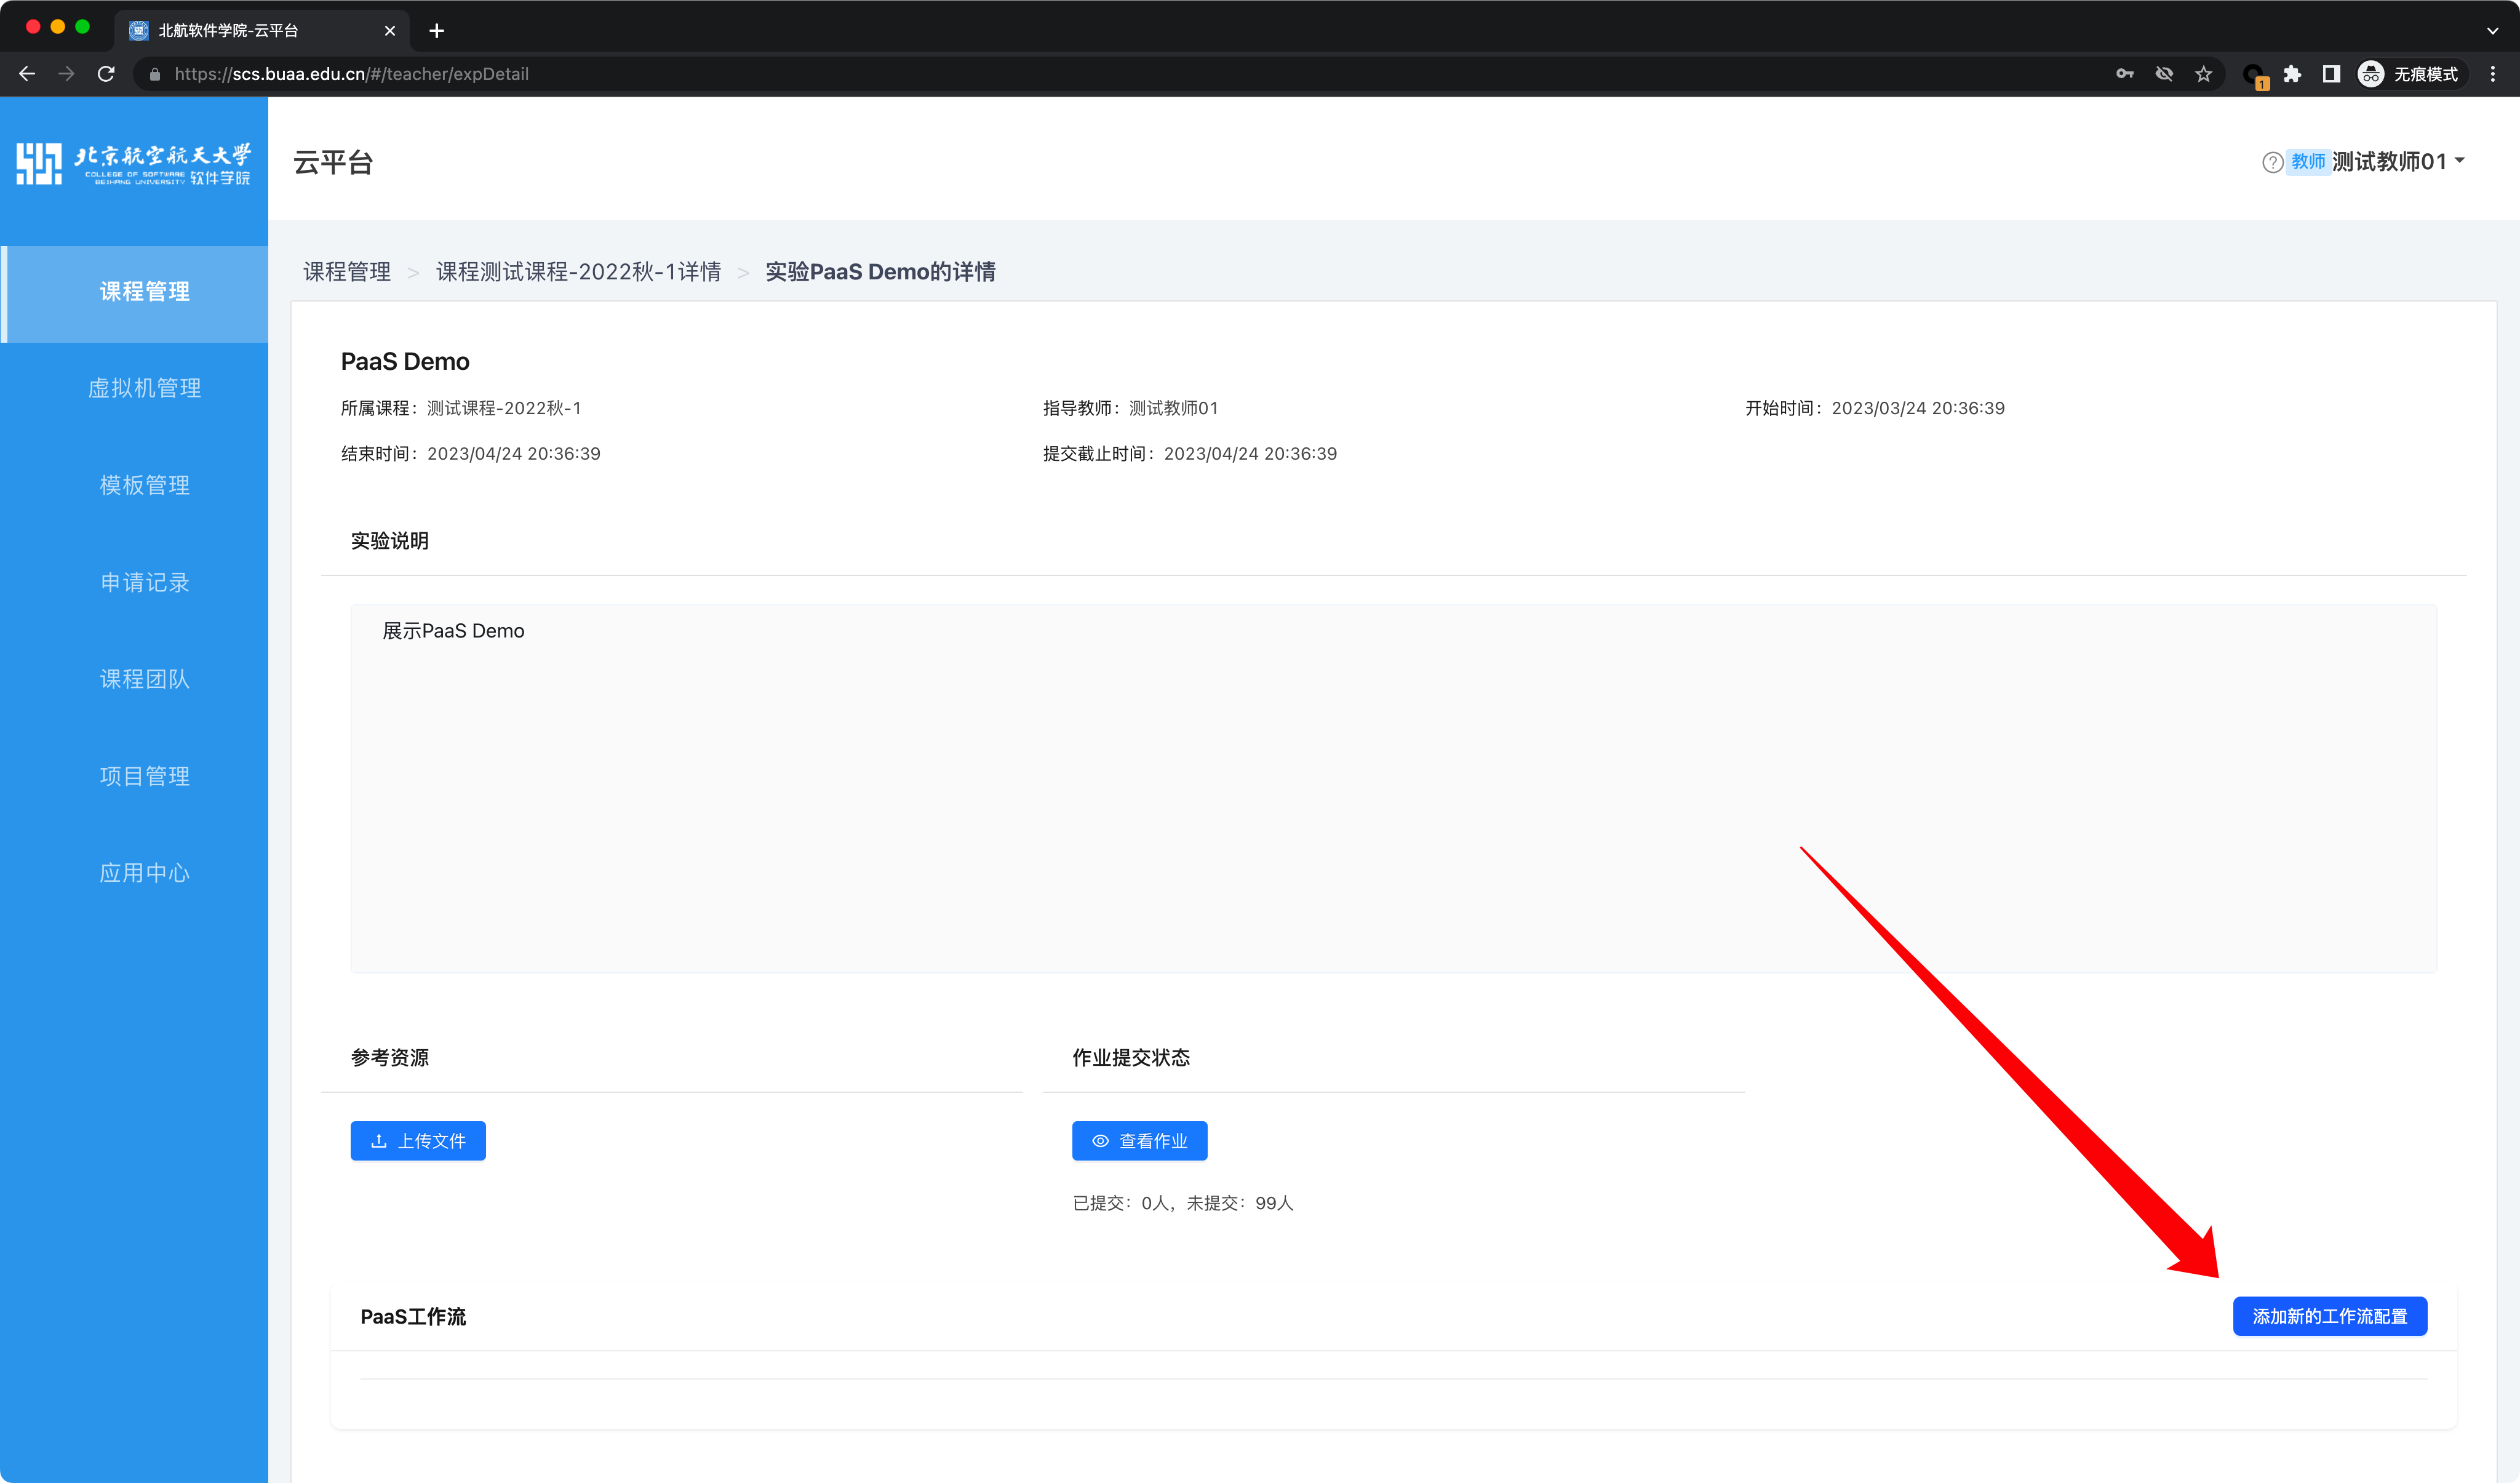Go to 申请记录 sidebar item
The image size is (2520, 1483).
point(144,582)
